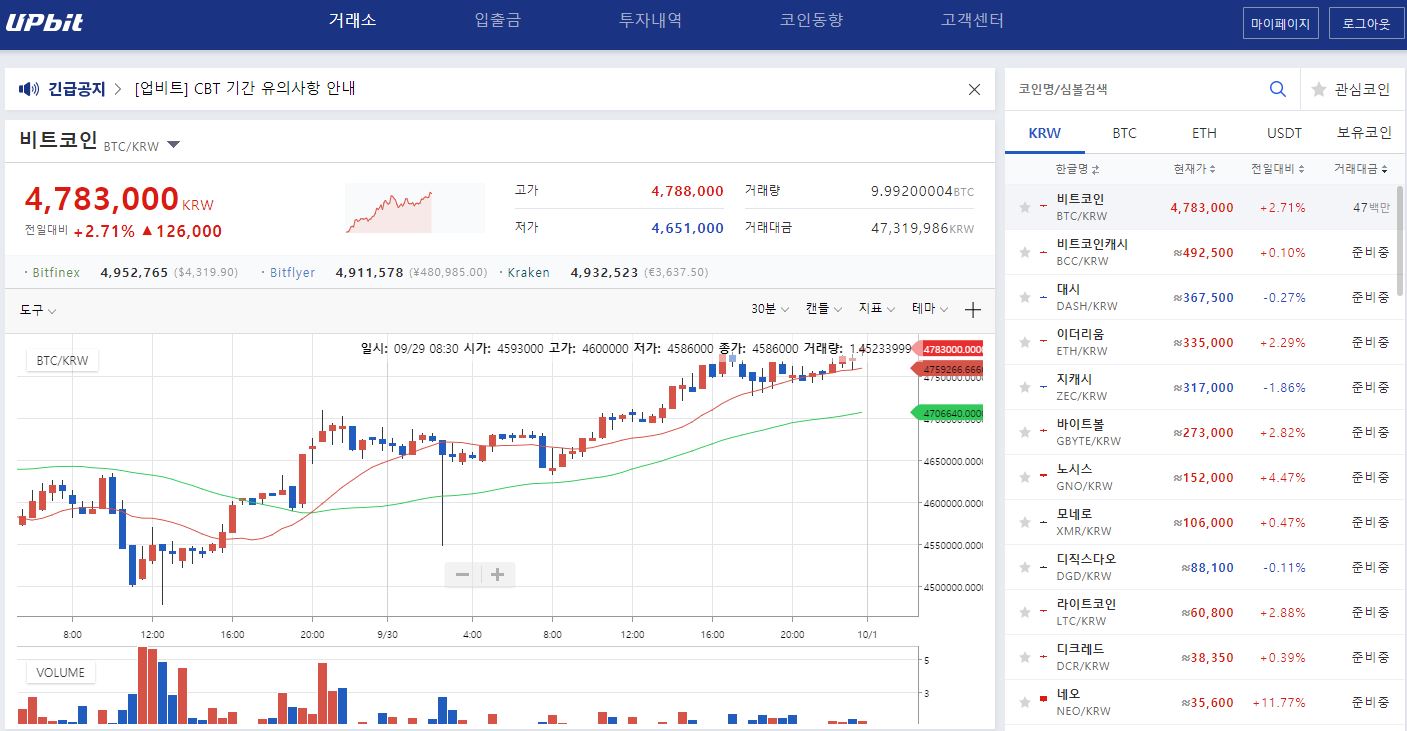The width and height of the screenshot is (1407, 731).
Task: Open the 비트코인 BTC/KRW market selector arrow
Action: coord(173,145)
